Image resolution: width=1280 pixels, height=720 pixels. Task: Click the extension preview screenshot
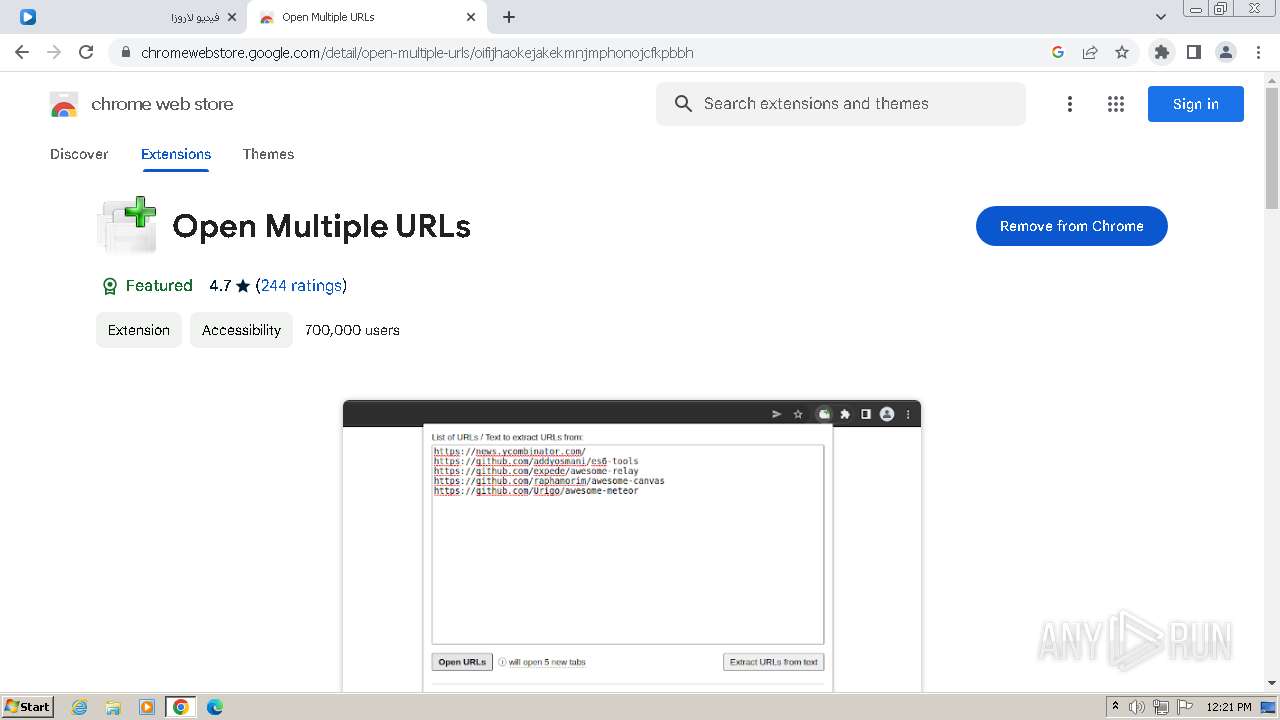(x=632, y=546)
